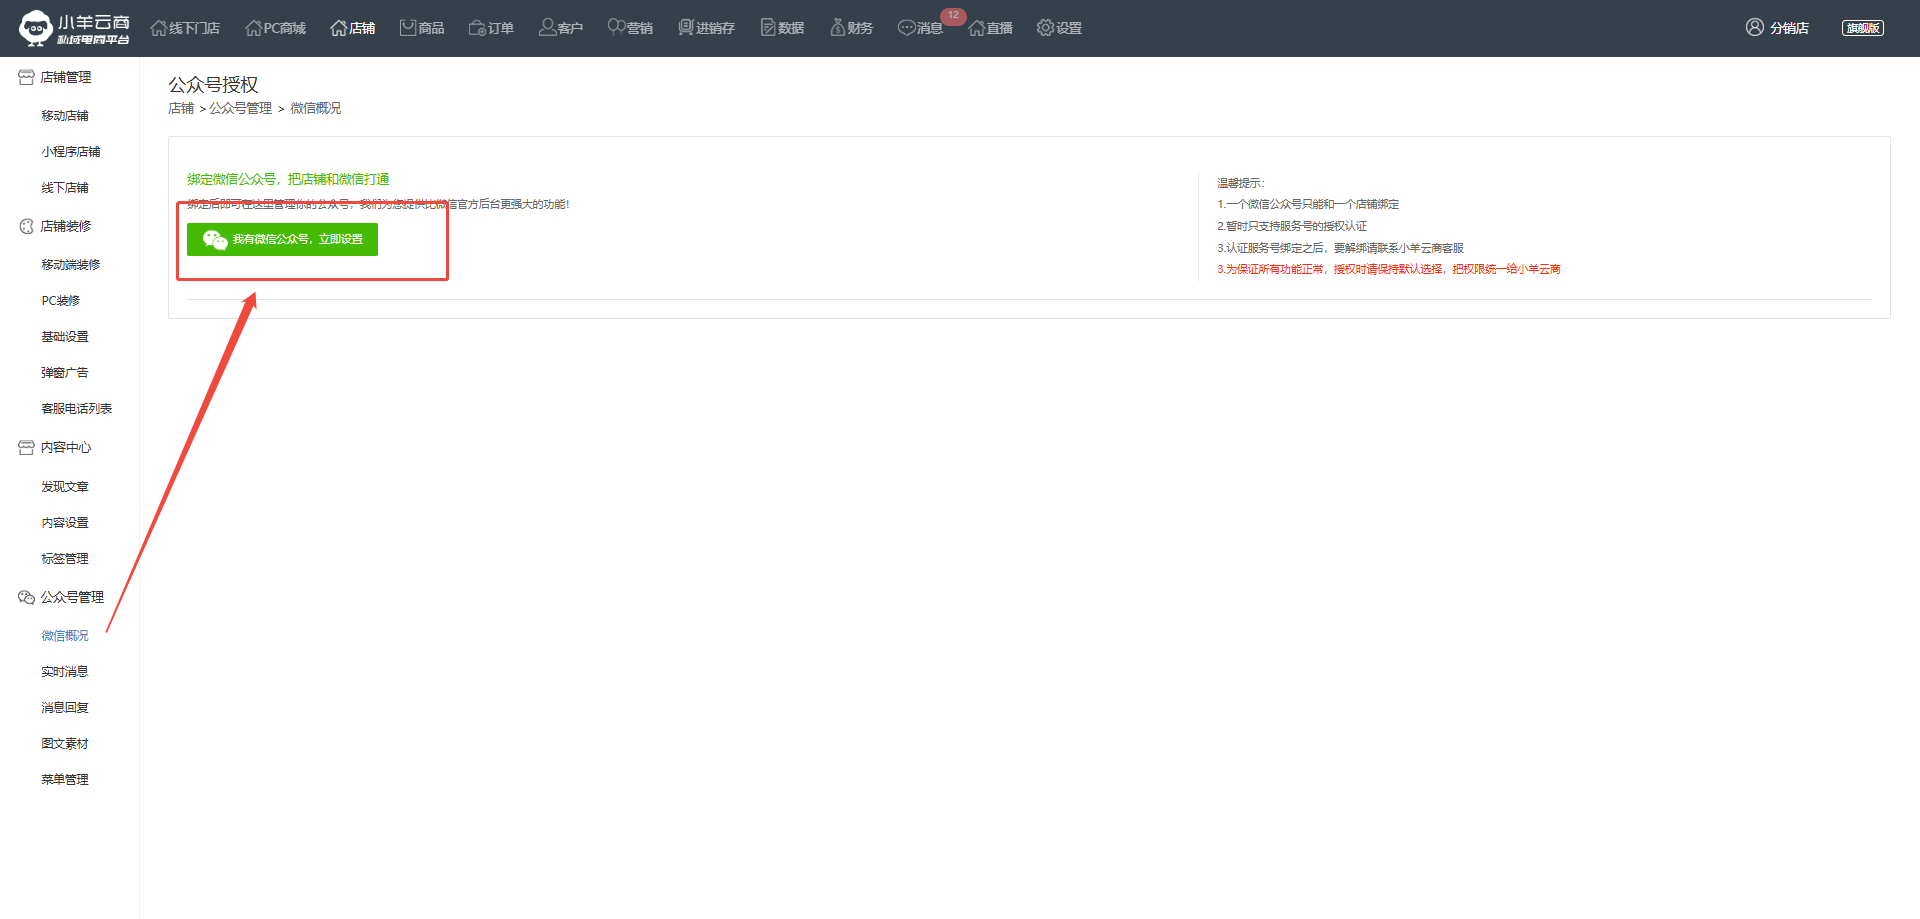Select 实时消息 in the sidebar
This screenshot has width=1920, height=919.
(x=65, y=672)
